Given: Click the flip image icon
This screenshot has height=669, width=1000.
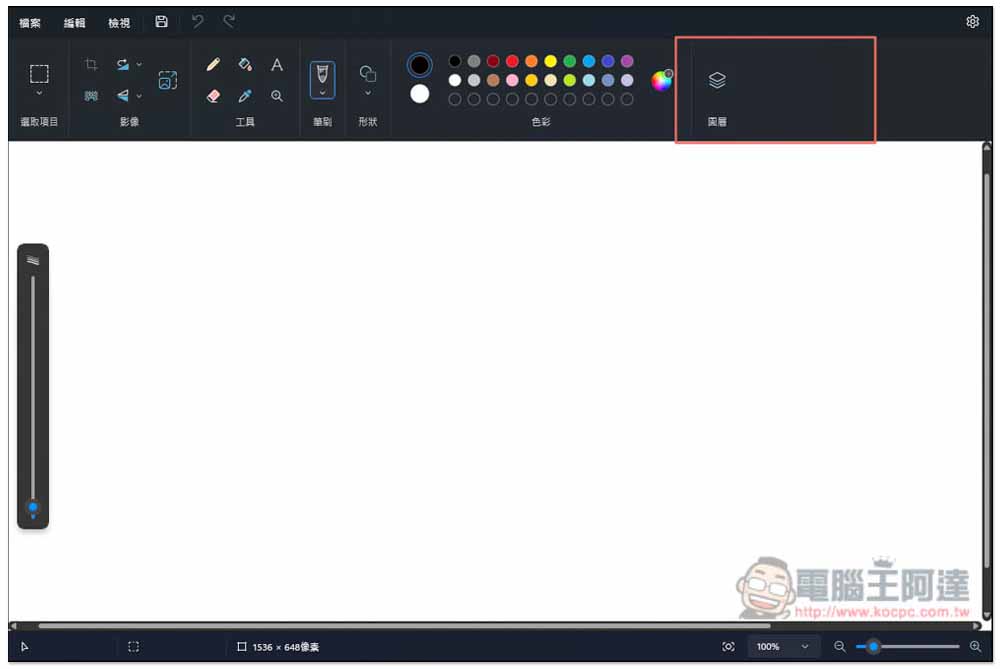Looking at the screenshot, I should pos(123,96).
